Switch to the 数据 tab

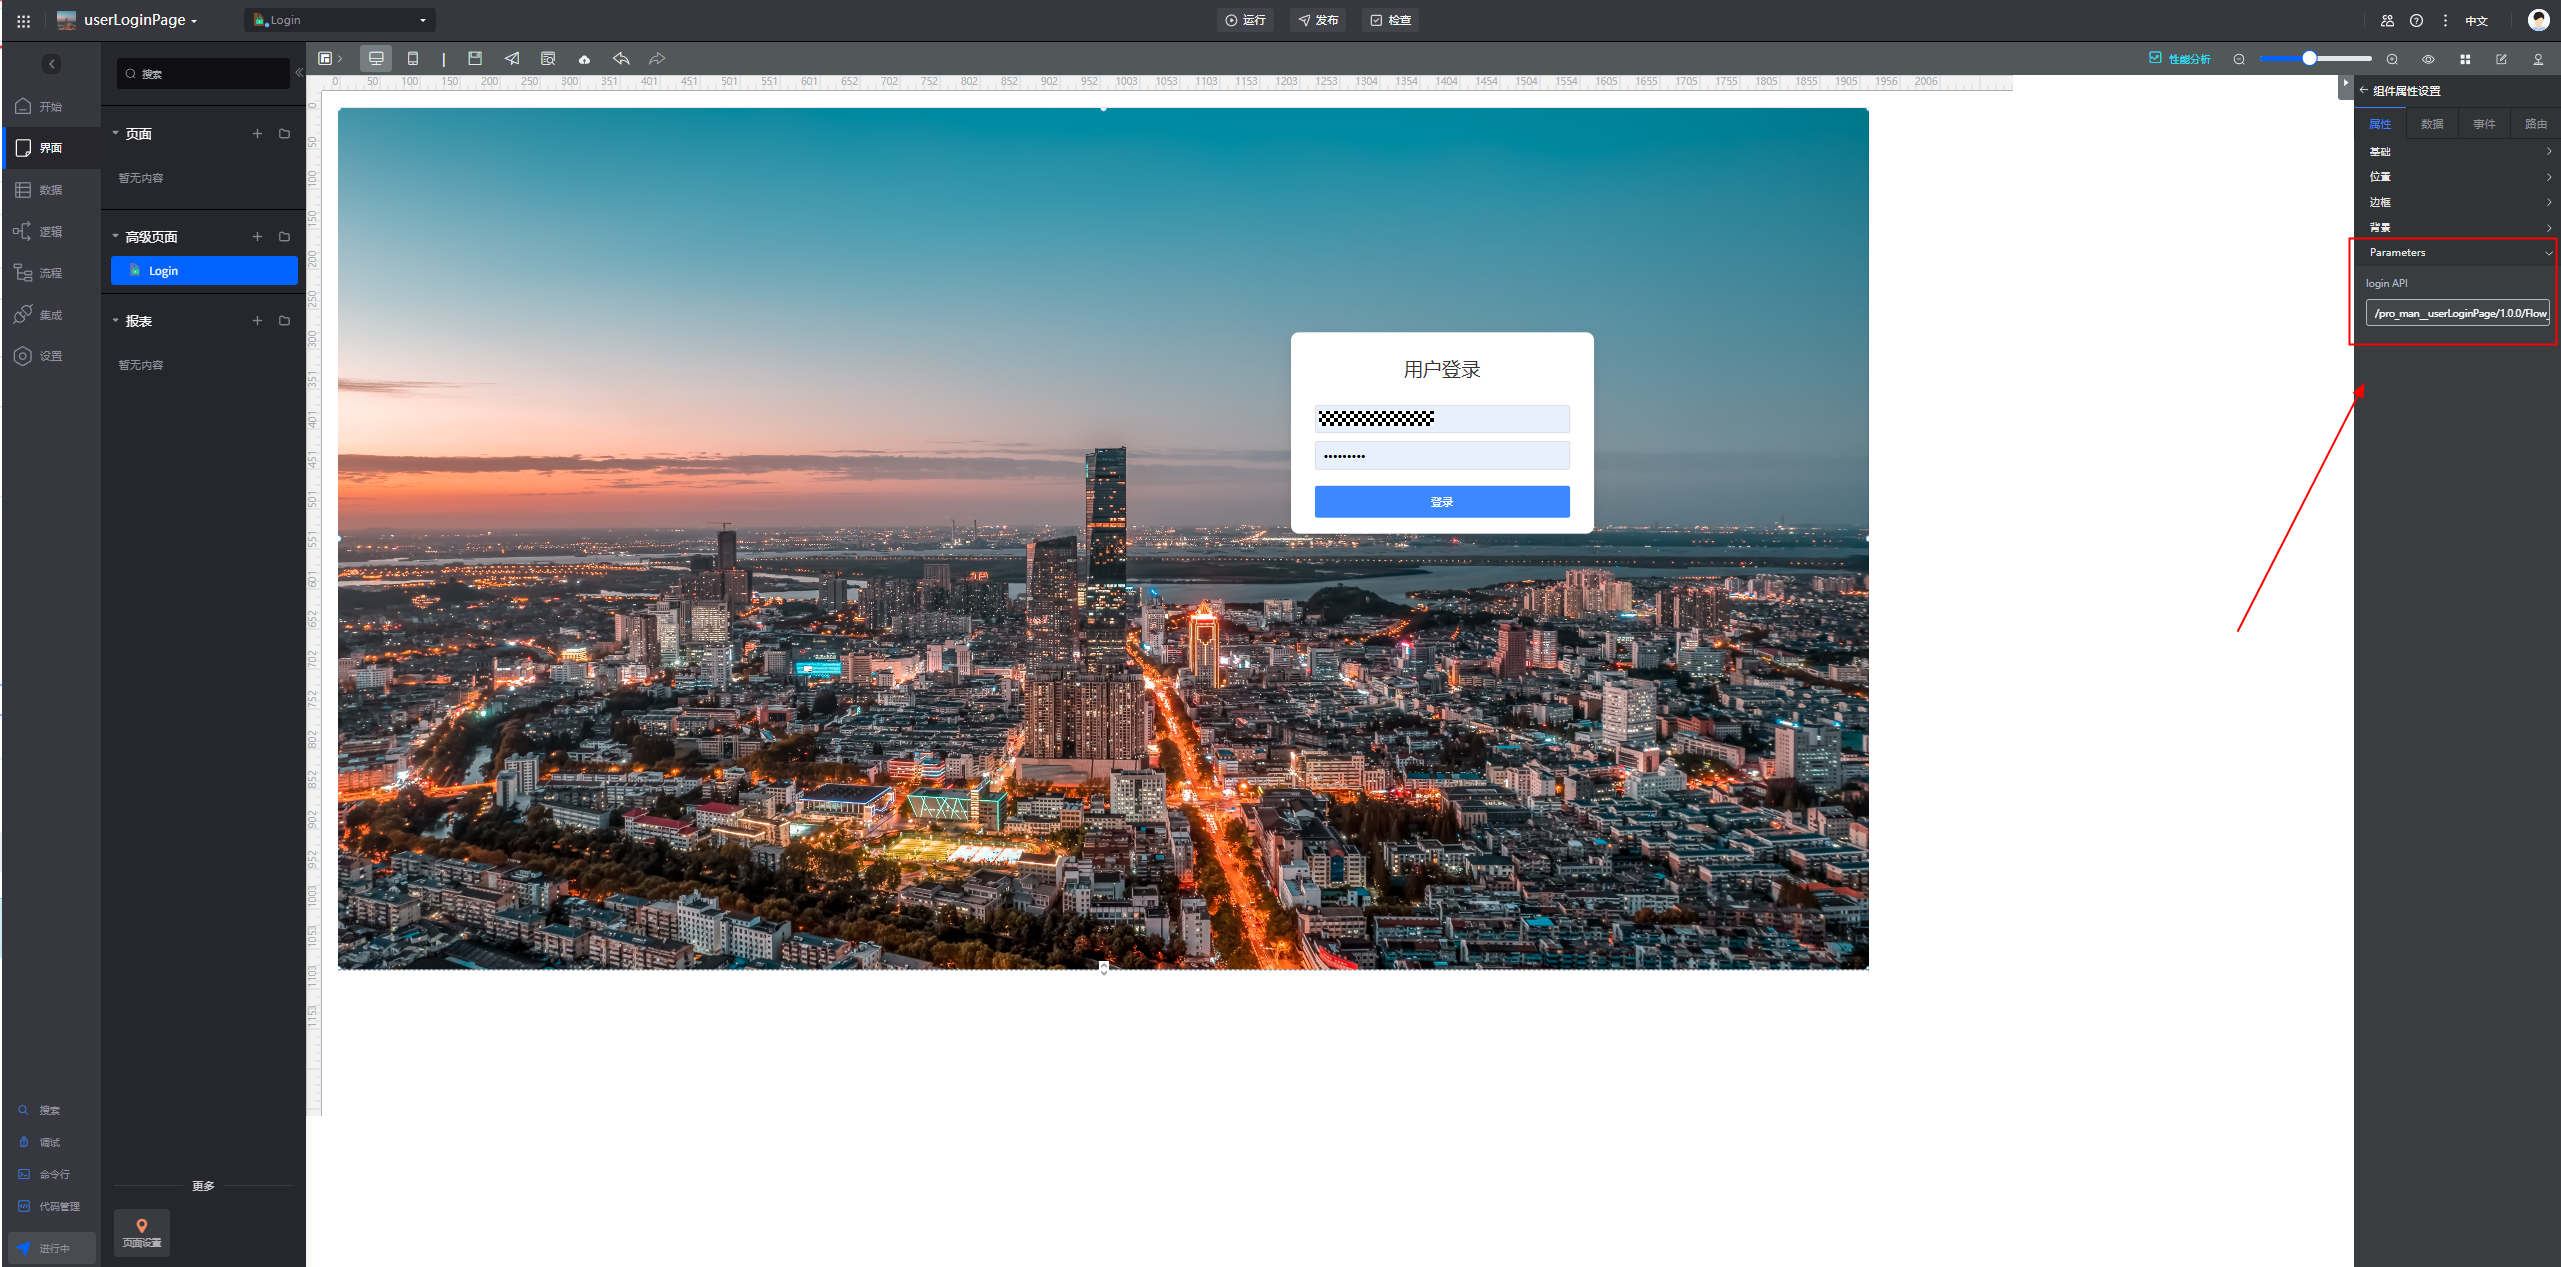pos(2432,124)
